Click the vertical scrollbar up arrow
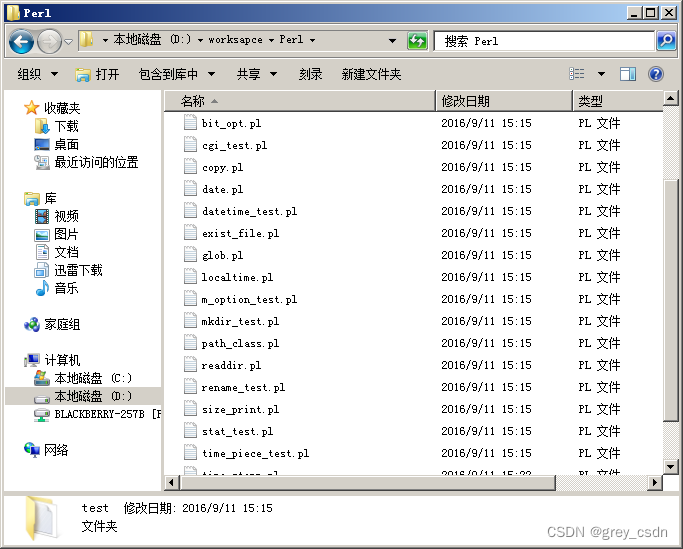The image size is (683, 549). tap(670, 98)
